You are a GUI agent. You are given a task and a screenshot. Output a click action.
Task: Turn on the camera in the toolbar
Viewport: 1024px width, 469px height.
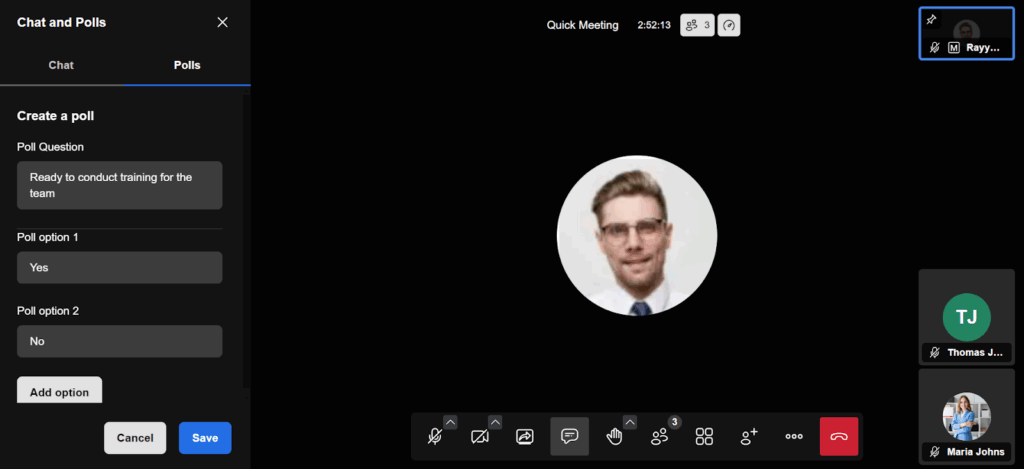pyautogui.click(x=479, y=437)
